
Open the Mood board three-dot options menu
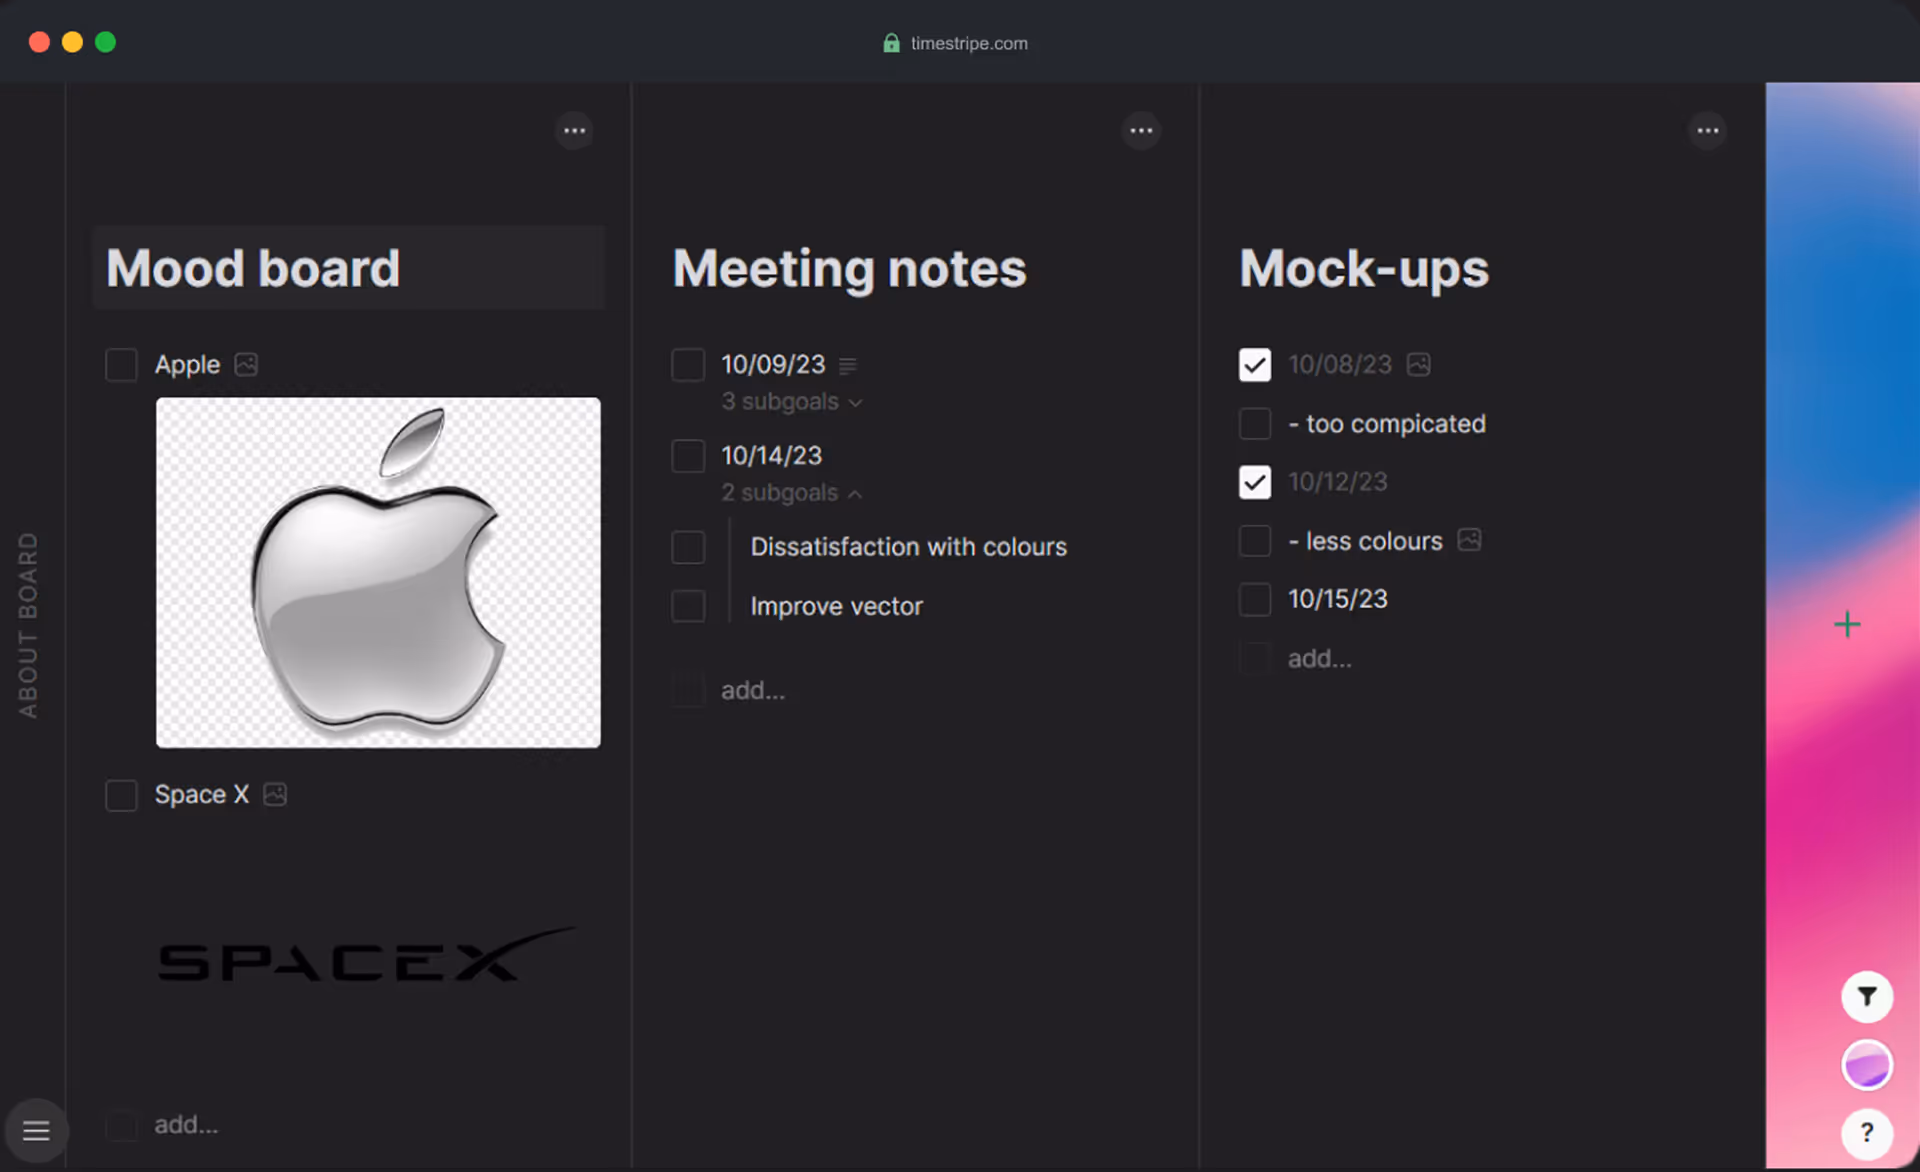point(574,131)
